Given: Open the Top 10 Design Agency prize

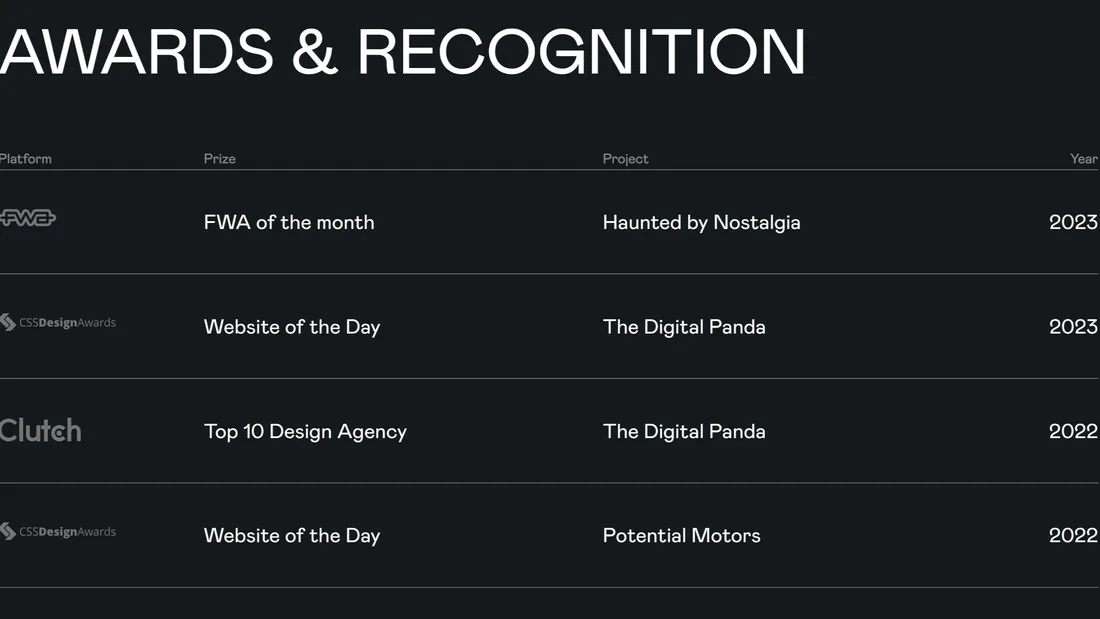Looking at the screenshot, I should coord(305,431).
